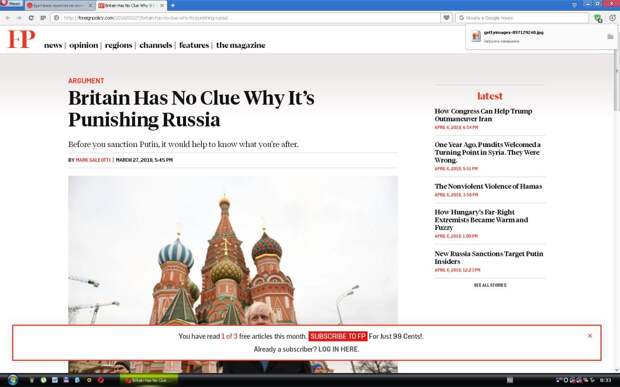The height and width of the screenshot is (387, 620).
Task: Click the FP logo
Action: 21,39
